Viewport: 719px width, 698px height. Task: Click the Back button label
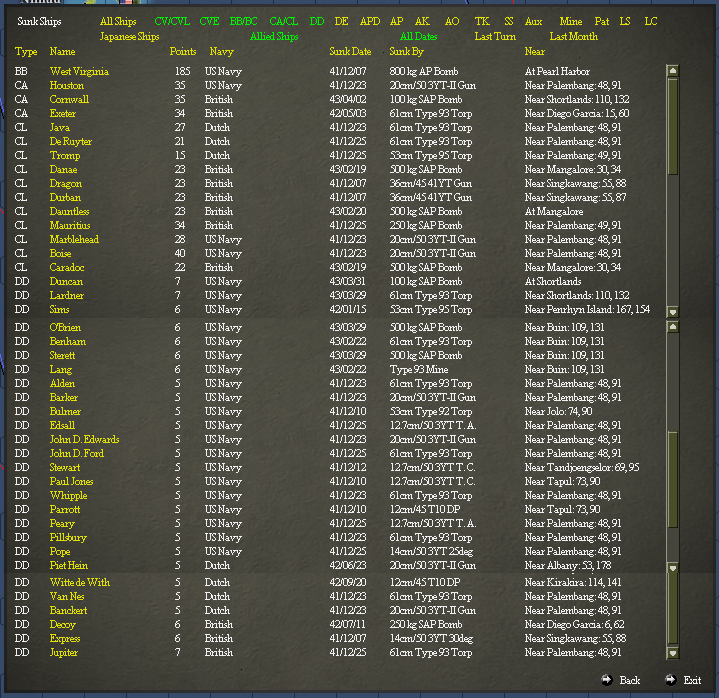coord(630,680)
